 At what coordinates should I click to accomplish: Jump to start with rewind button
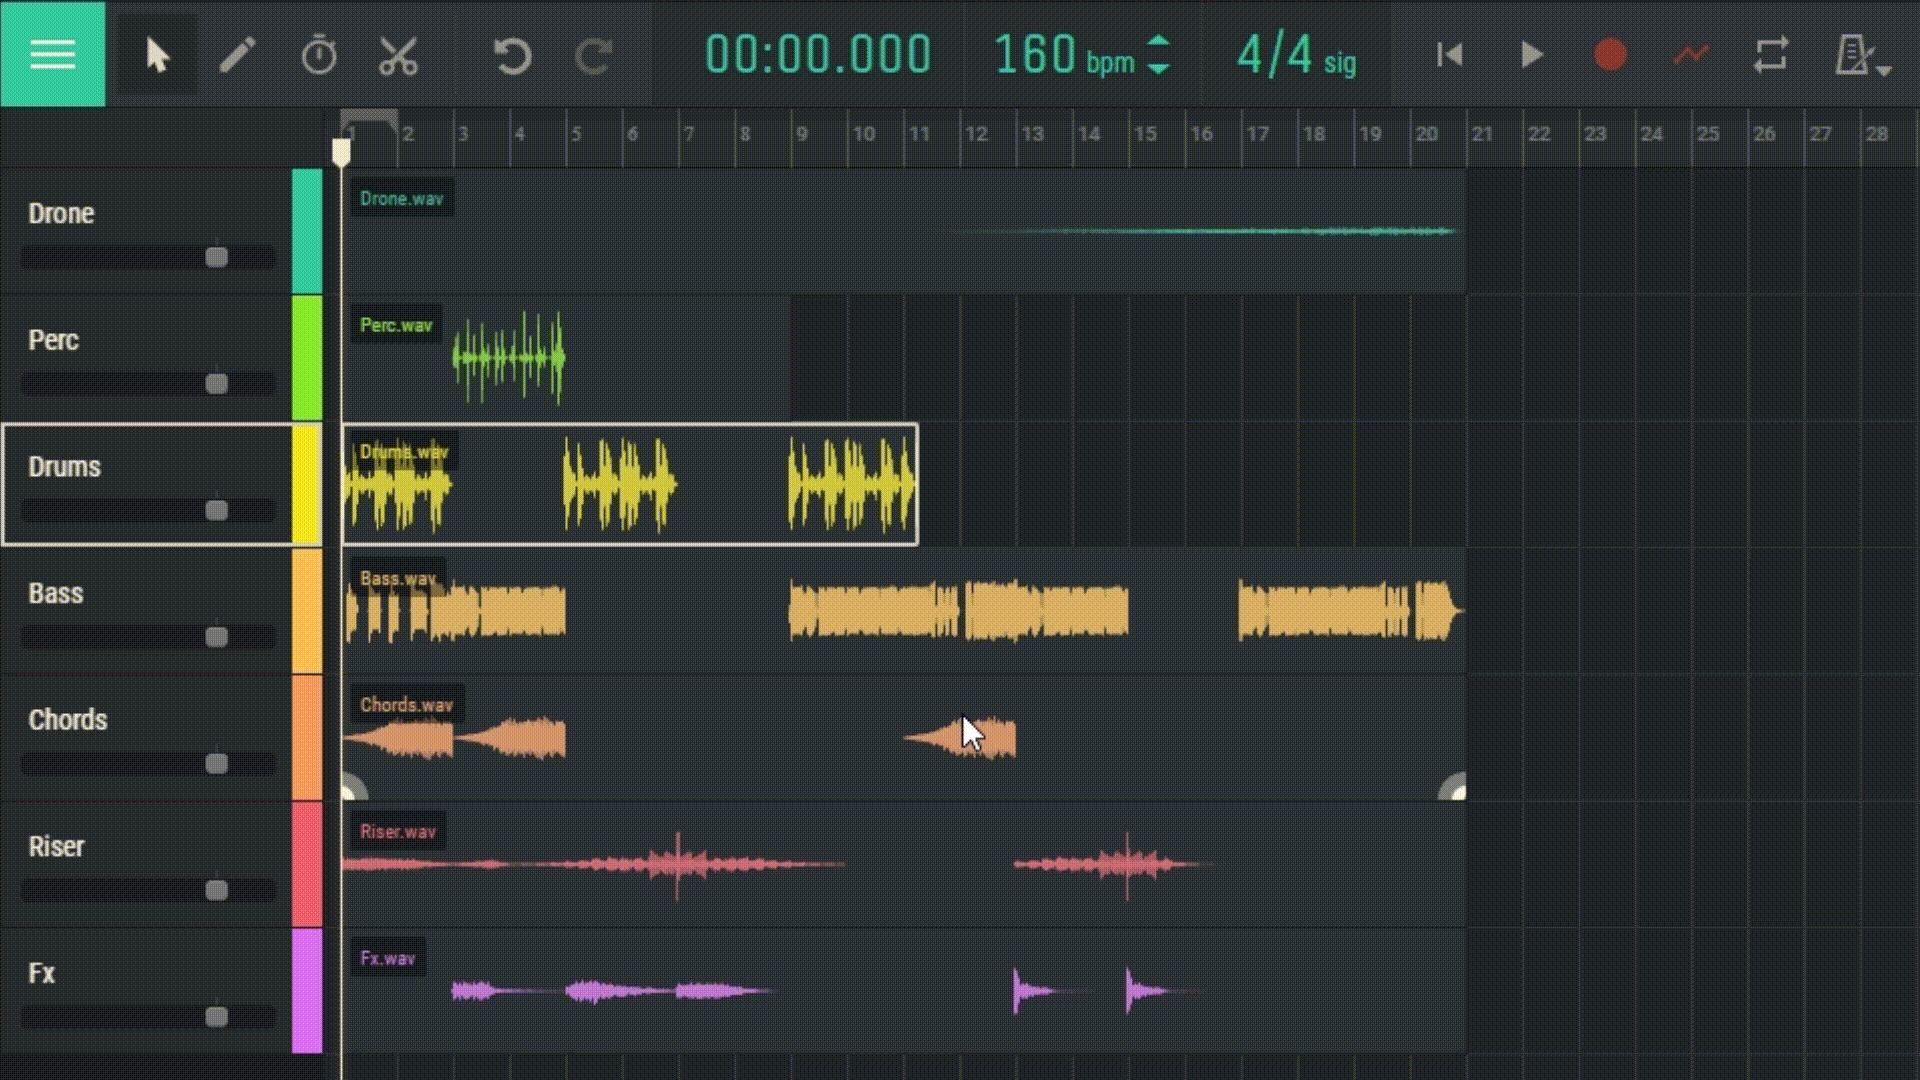1449,55
